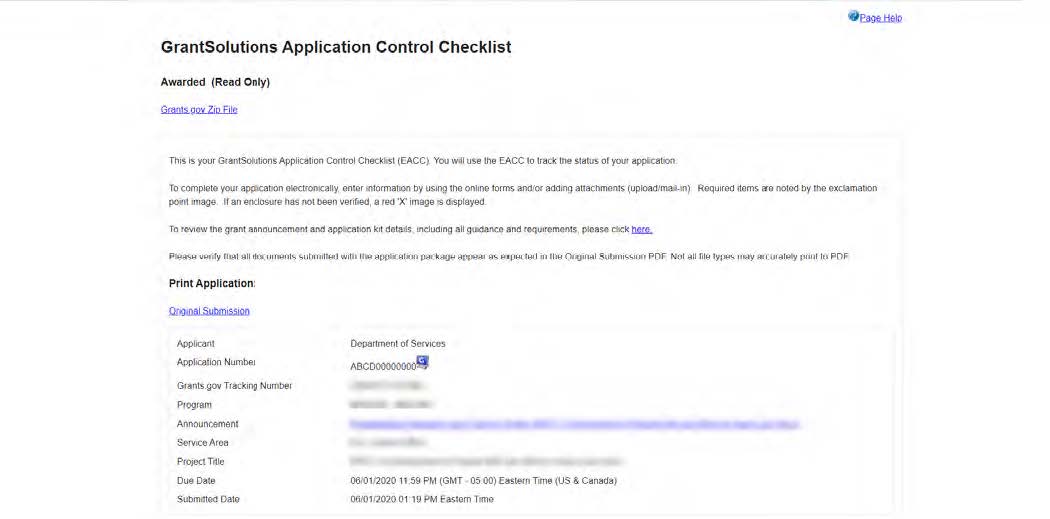Open the Original Submission PDF link
This screenshot has height=519, width=1050.
[209, 311]
